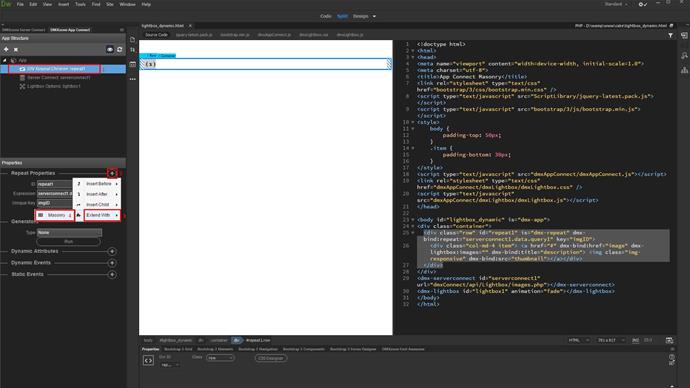Open the Generator Type dropdown
The height and width of the screenshot is (388, 690).
69,232
